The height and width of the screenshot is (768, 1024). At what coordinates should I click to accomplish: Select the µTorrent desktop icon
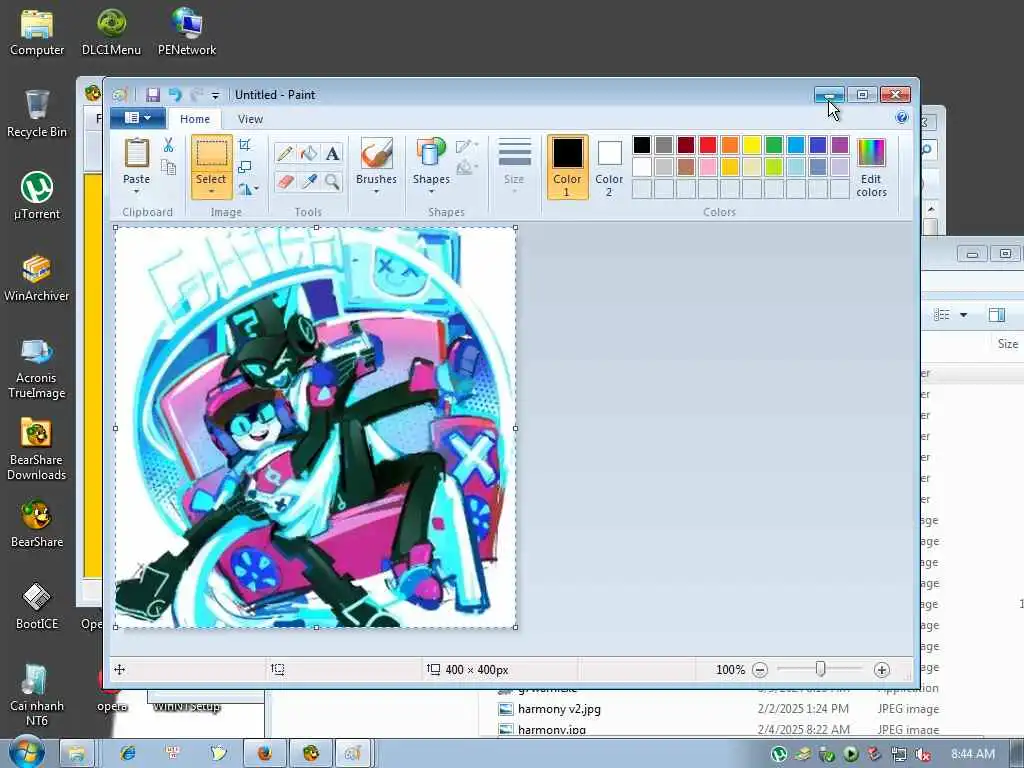37,195
